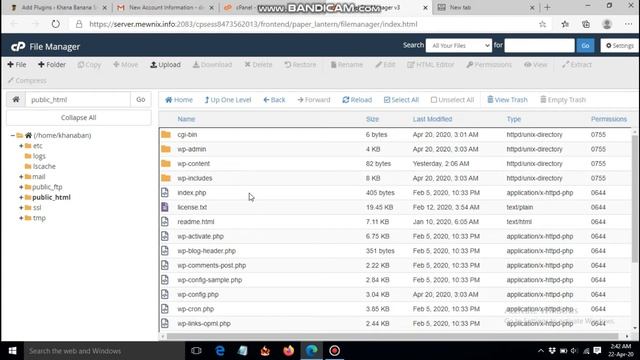
Task: Sort by Permissions column header
Action: tap(609, 119)
